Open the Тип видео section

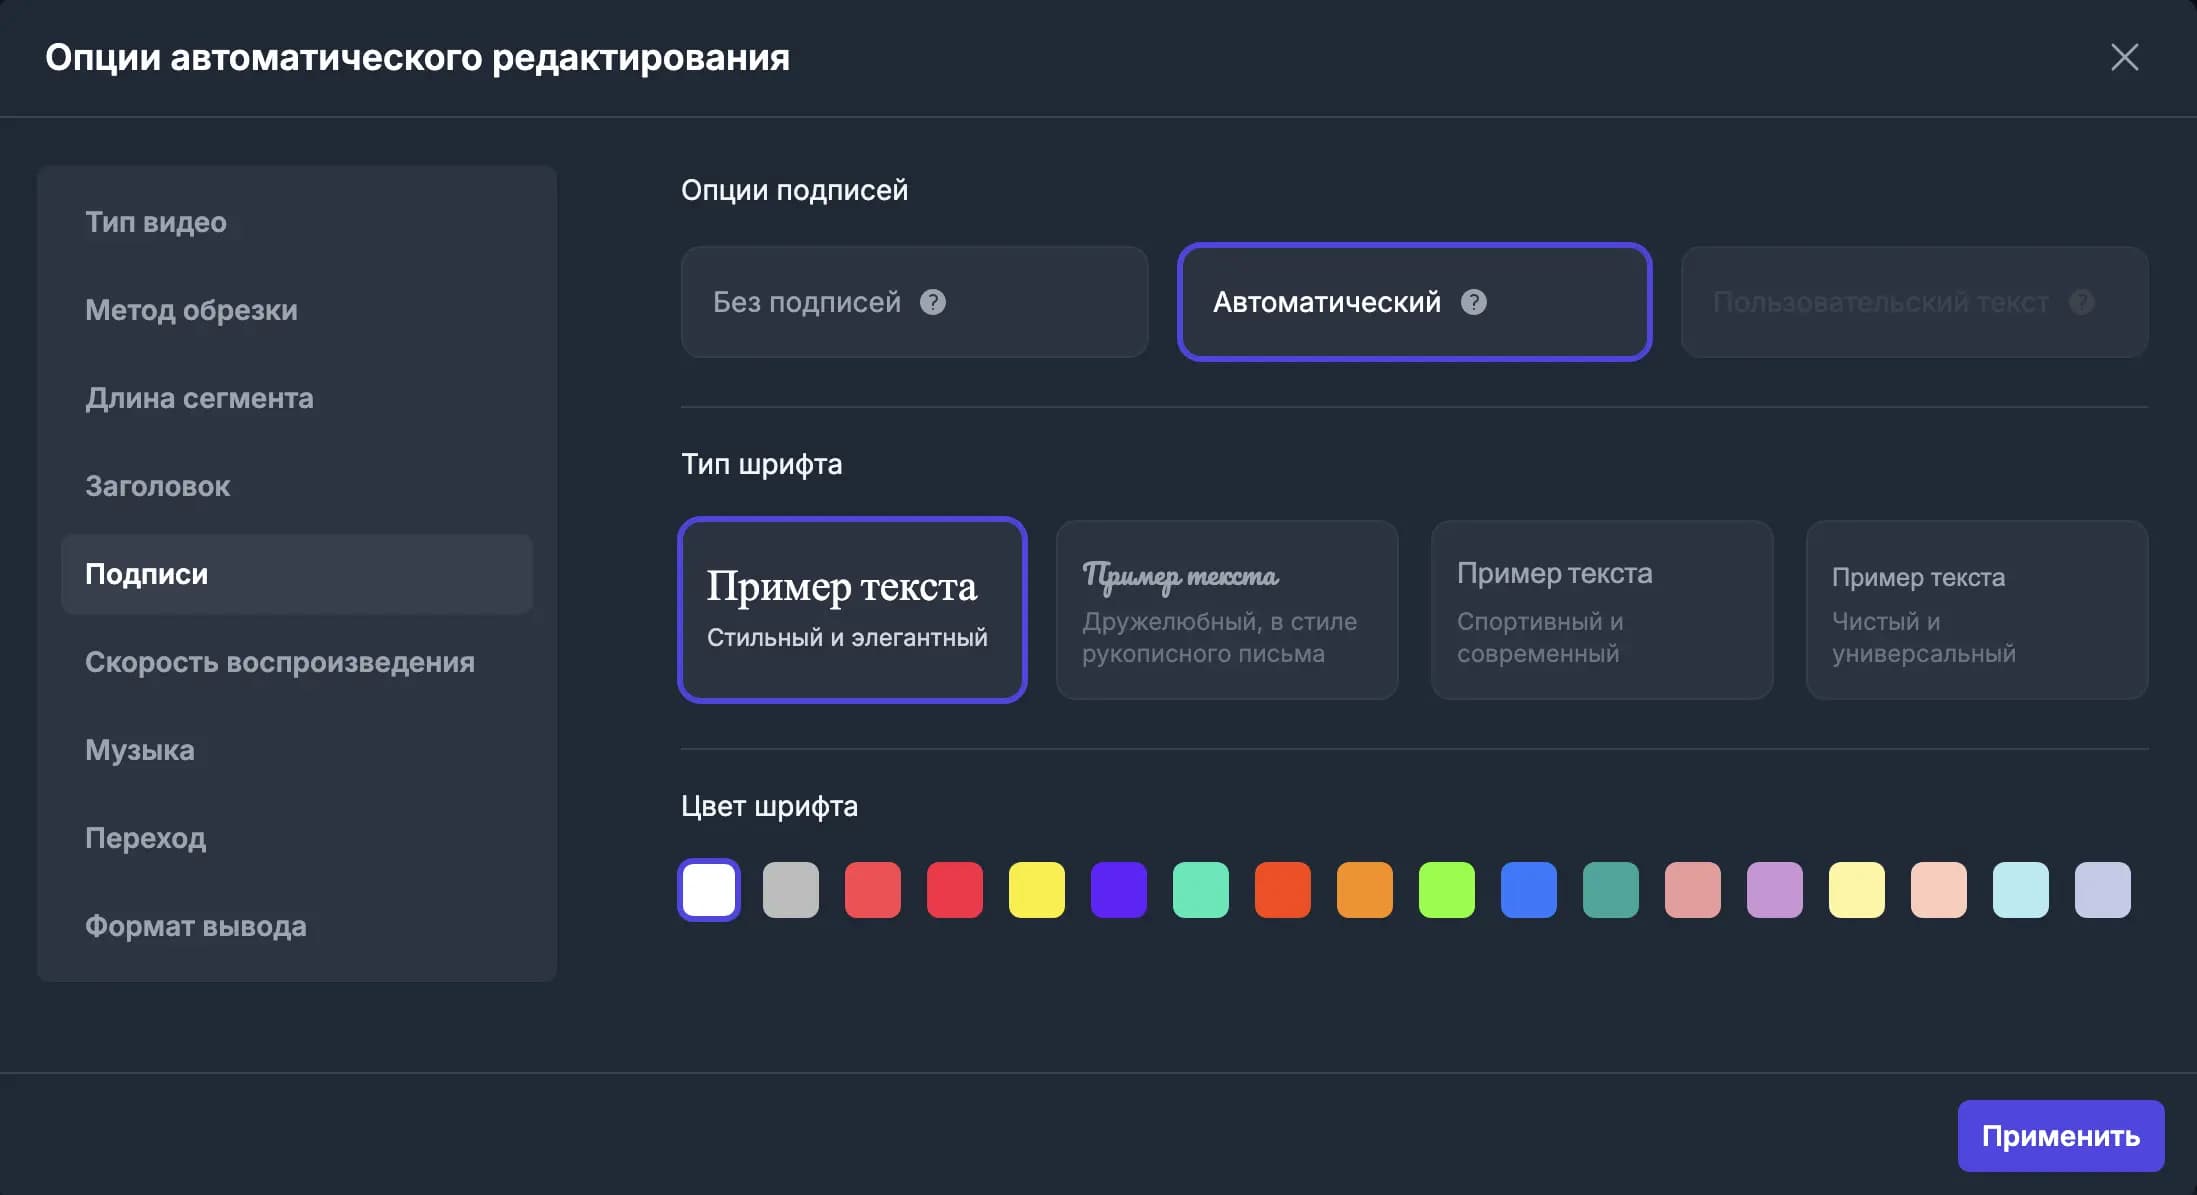pyautogui.click(x=156, y=222)
